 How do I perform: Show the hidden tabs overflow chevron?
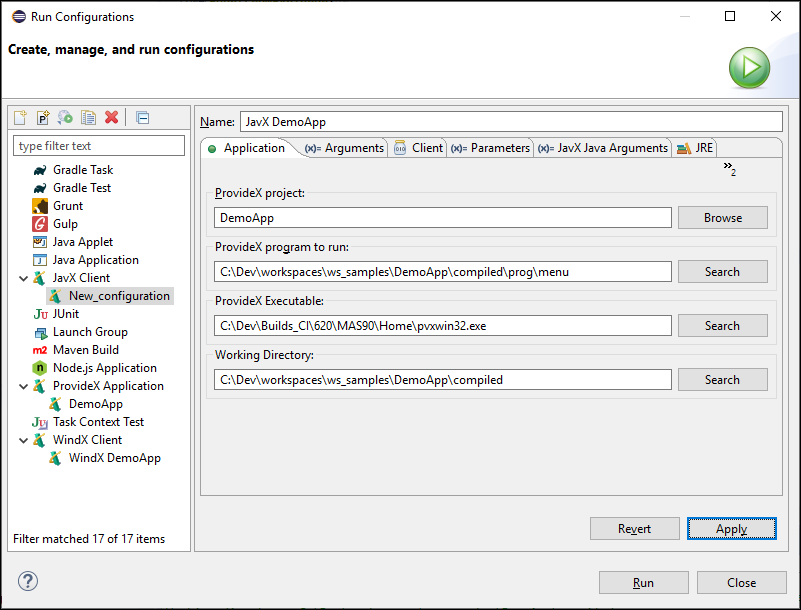point(729,168)
